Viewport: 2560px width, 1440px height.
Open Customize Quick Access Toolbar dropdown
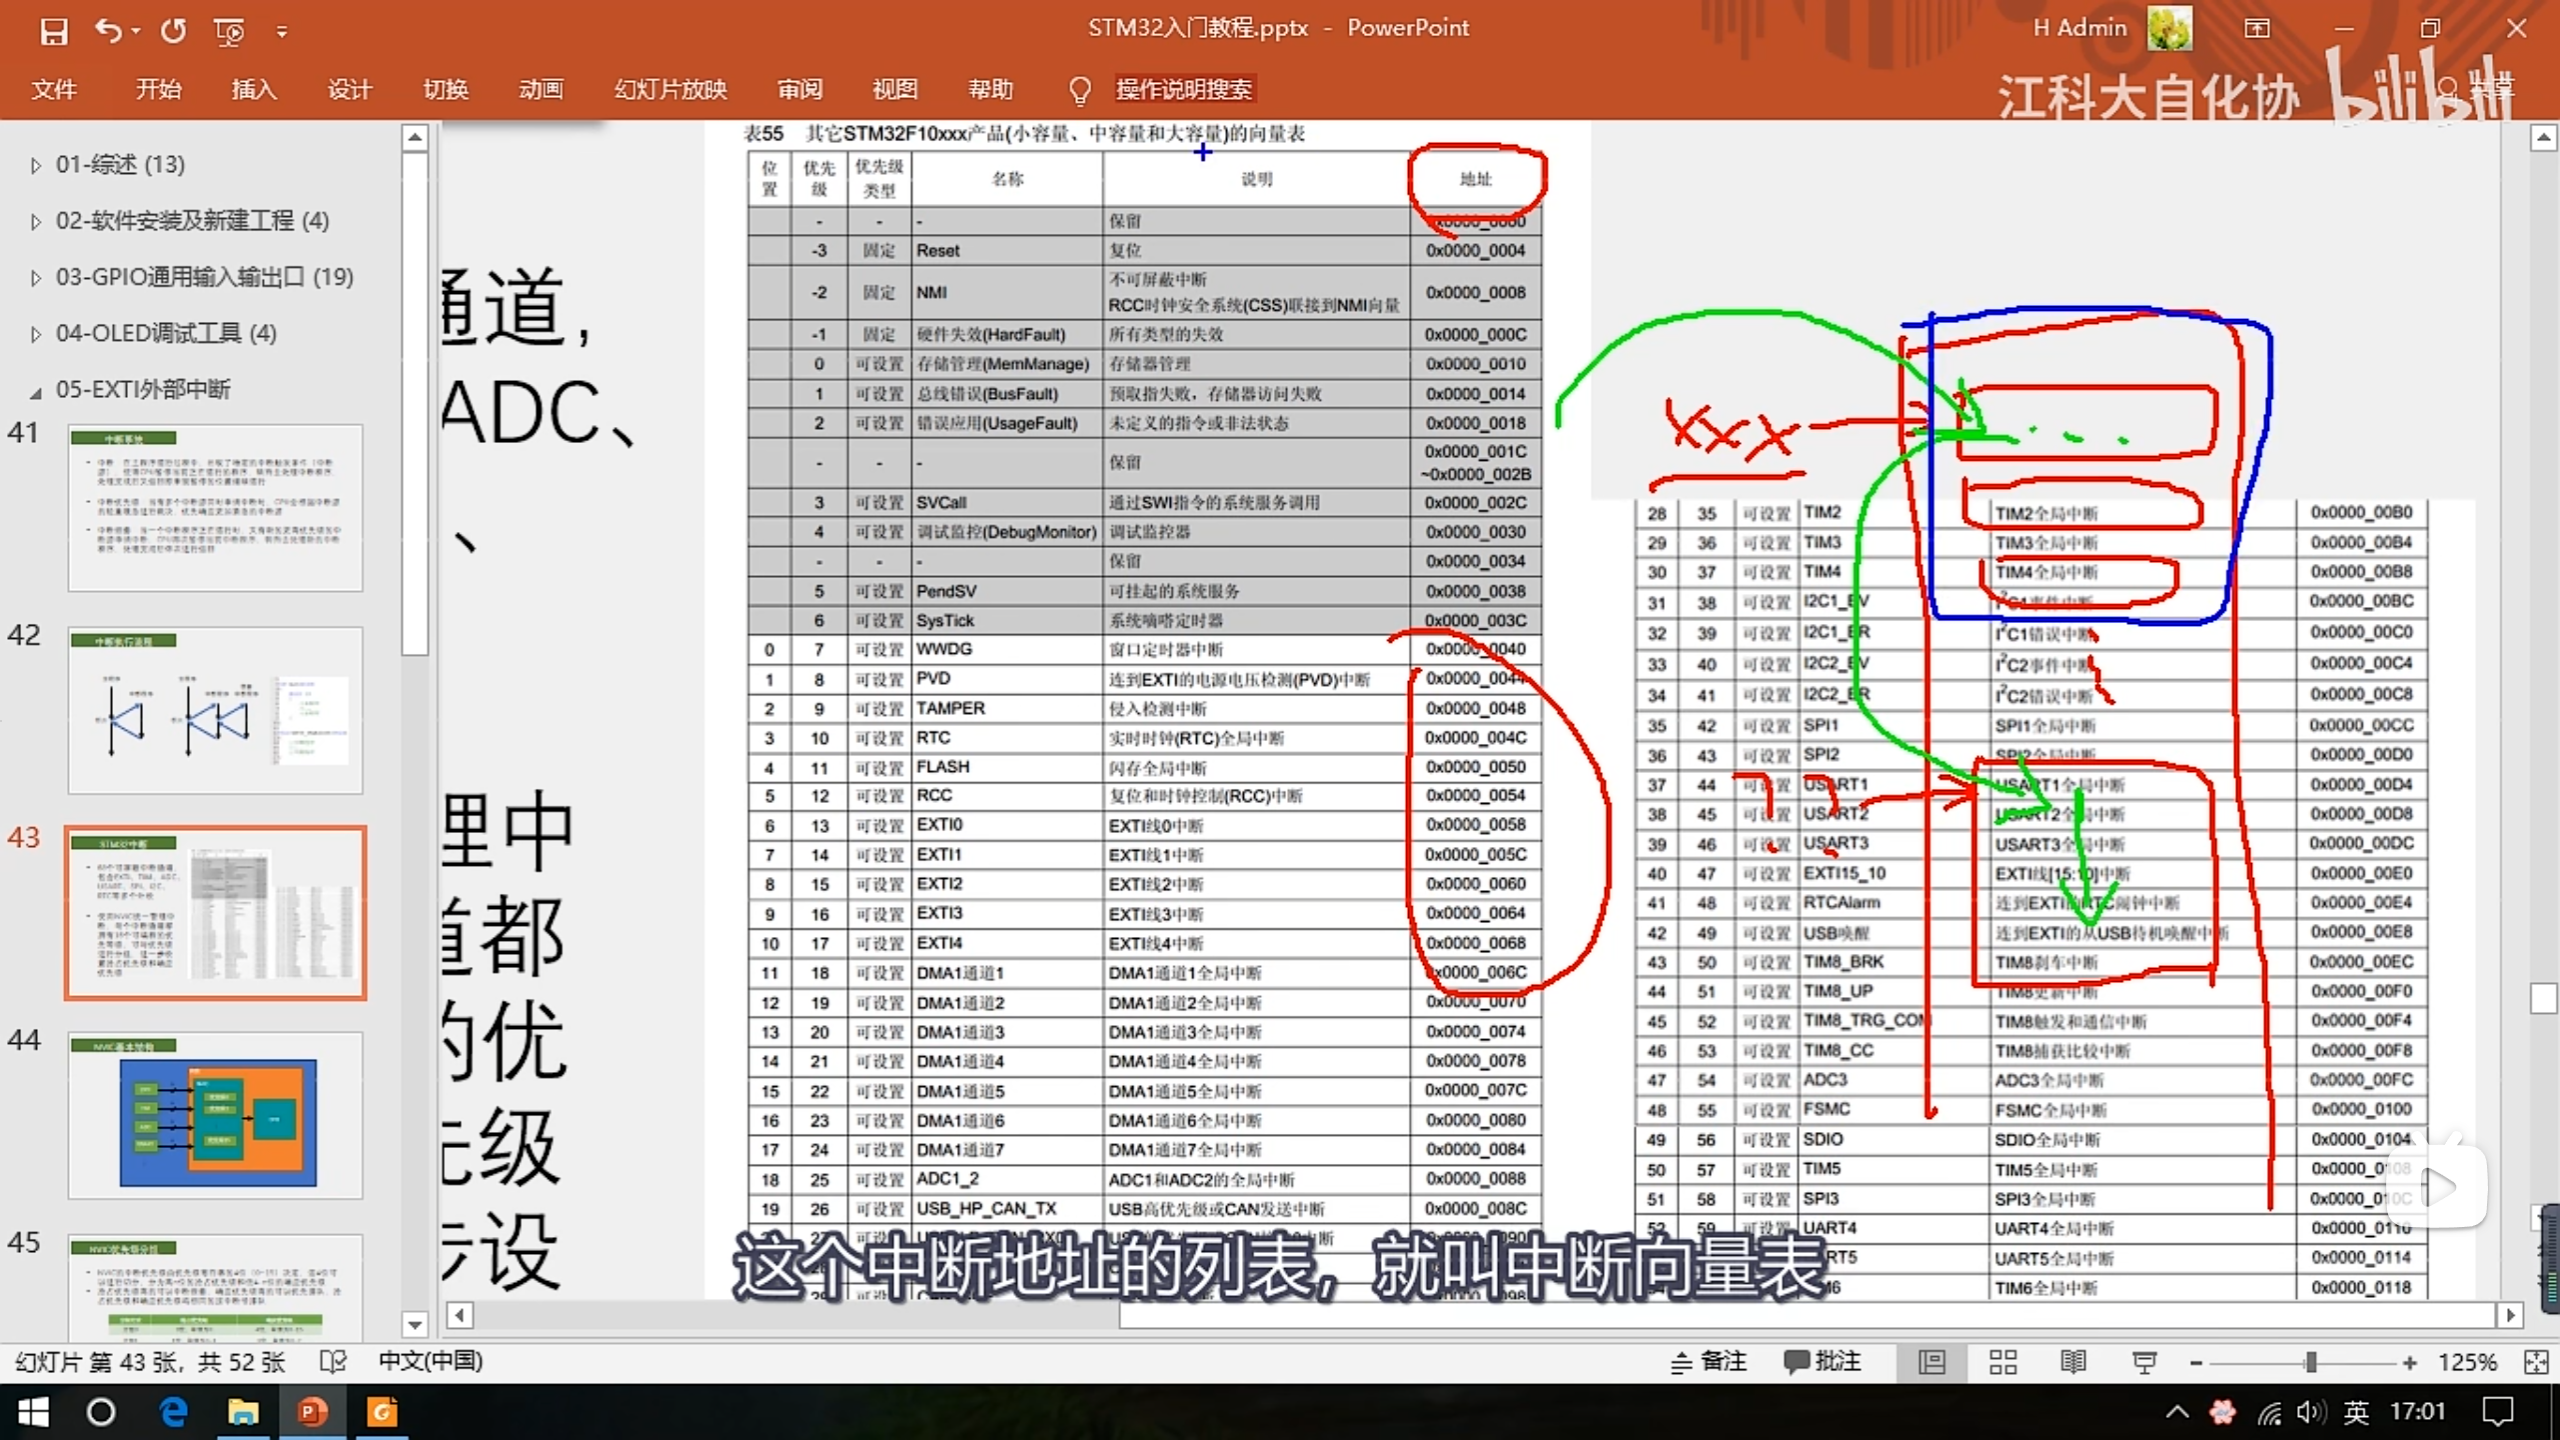point(282,32)
